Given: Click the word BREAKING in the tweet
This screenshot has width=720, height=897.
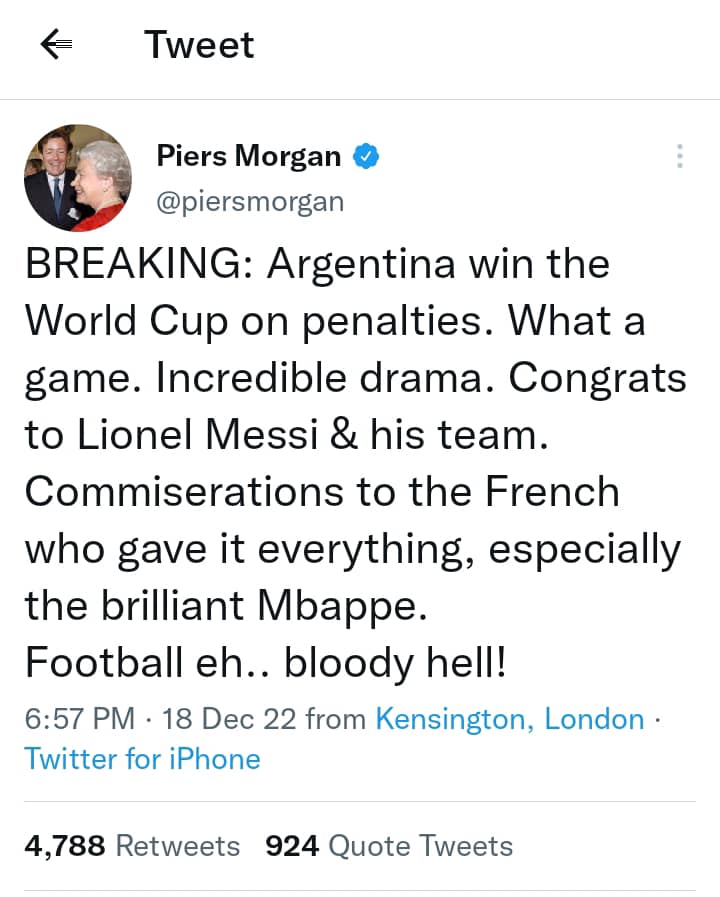Looking at the screenshot, I should (x=138, y=265).
